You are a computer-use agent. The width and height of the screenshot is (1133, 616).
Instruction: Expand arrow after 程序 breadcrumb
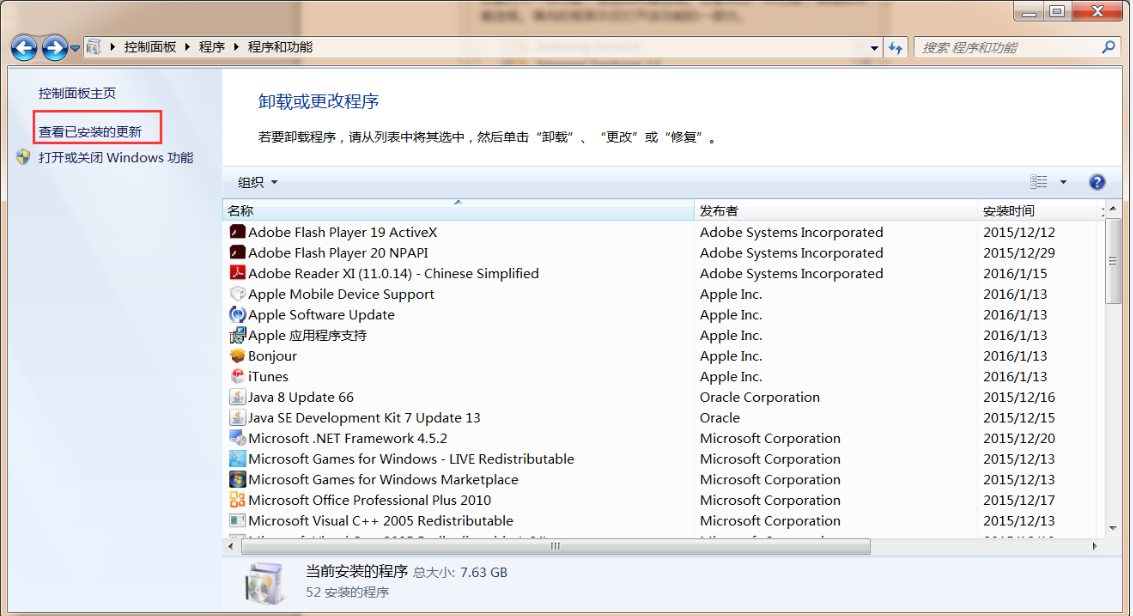[x=236, y=47]
